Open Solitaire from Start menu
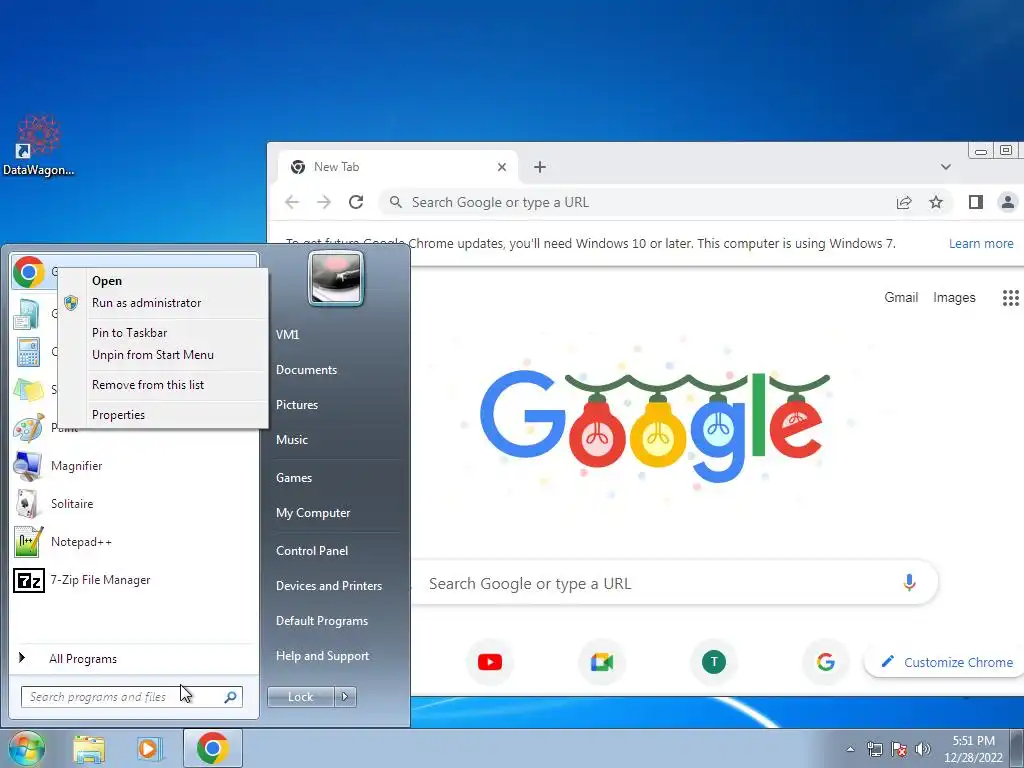Image resolution: width=1024 pixels, height=768 pixels. [x=72, y=504]
